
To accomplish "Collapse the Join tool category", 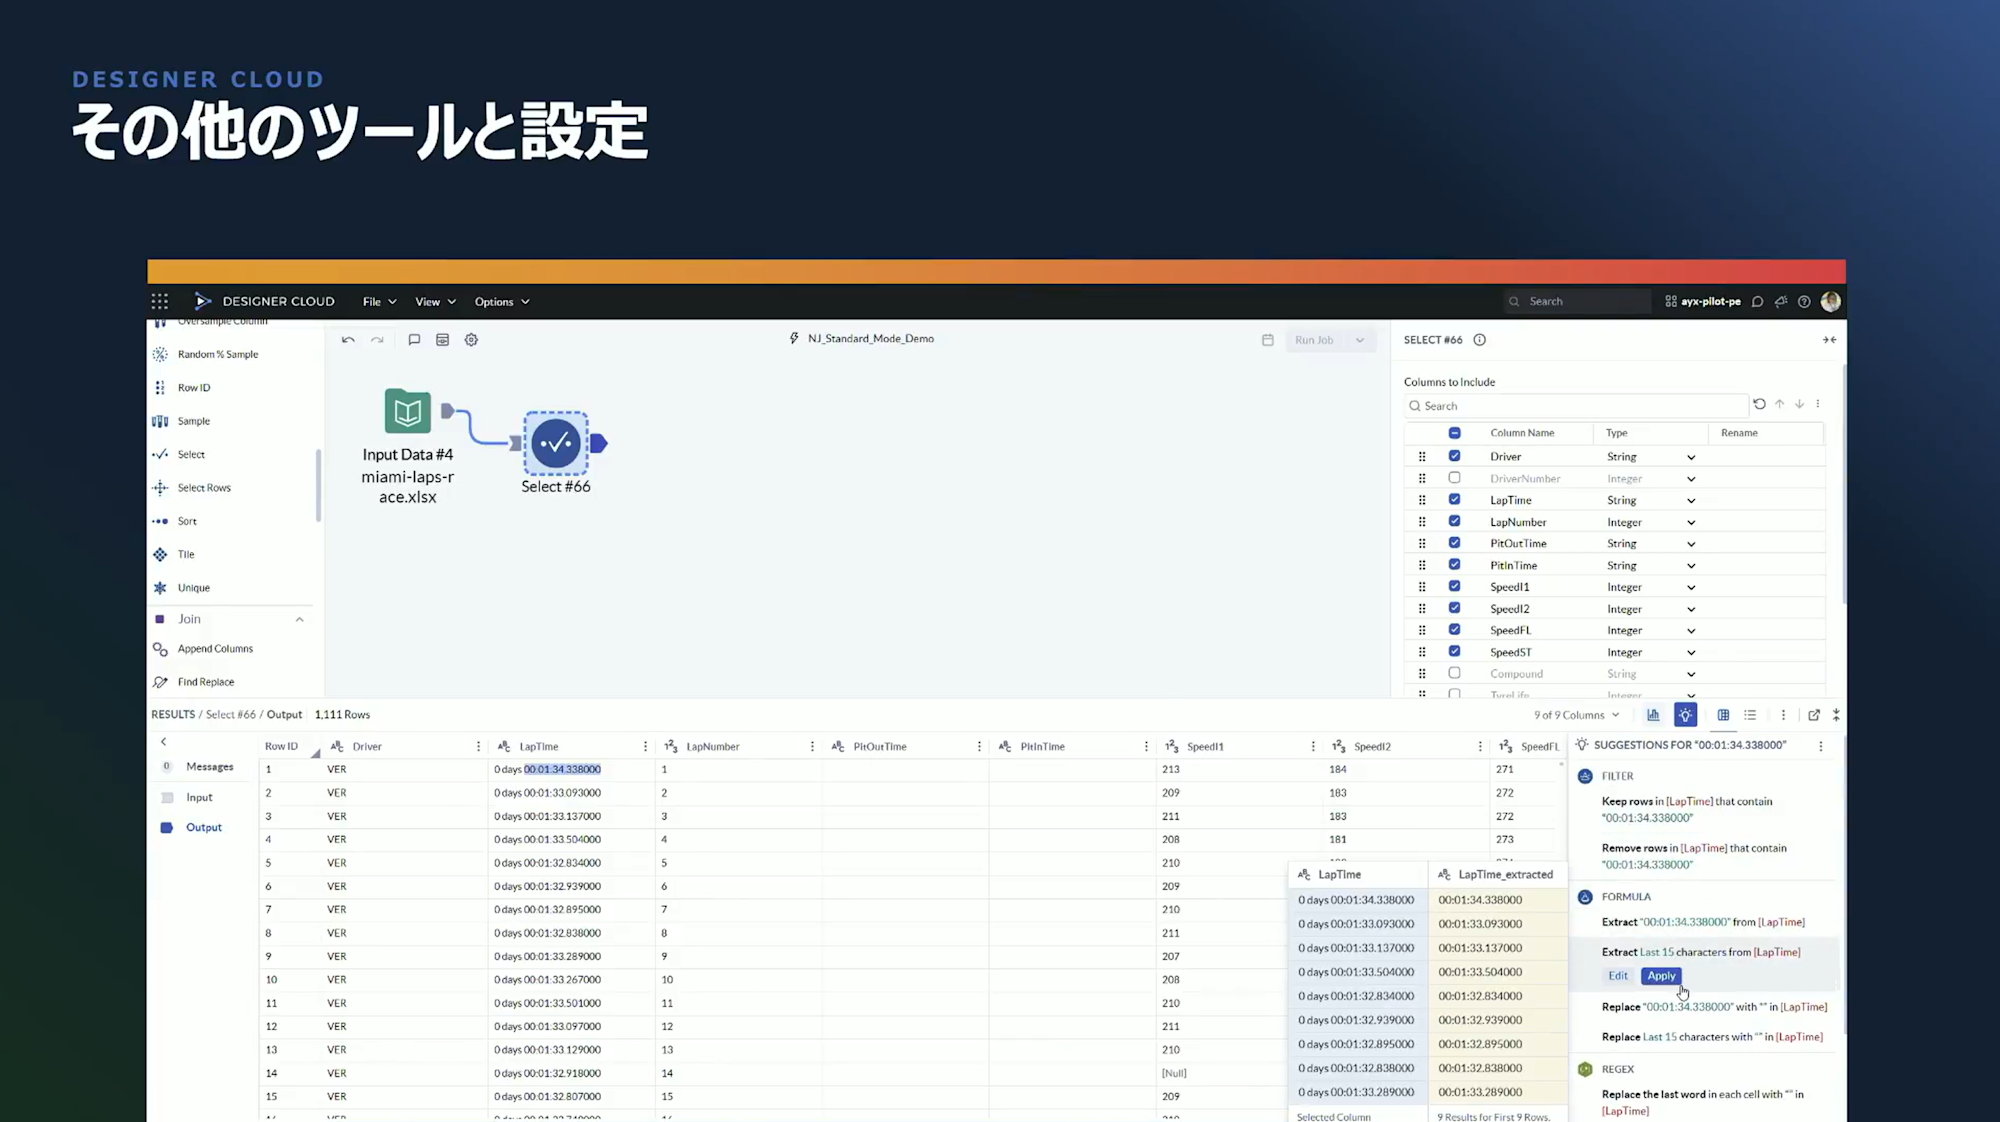I will [299, 620].
